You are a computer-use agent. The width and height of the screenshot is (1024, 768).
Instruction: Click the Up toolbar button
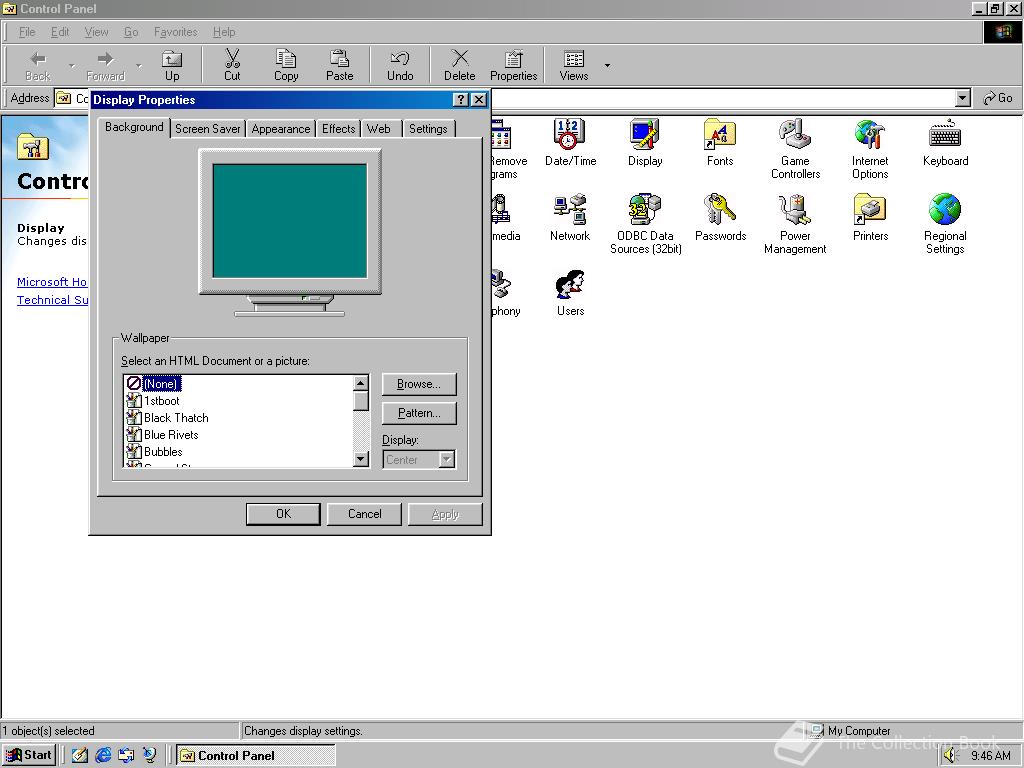[x=172, y=65]
